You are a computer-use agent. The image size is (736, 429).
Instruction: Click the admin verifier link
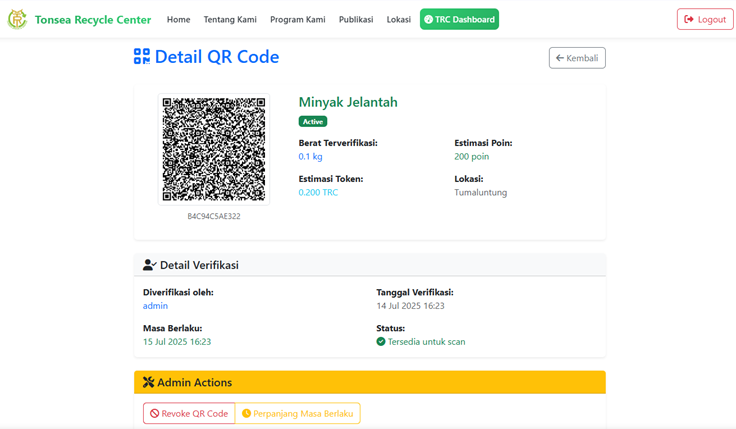click(155, 306)
